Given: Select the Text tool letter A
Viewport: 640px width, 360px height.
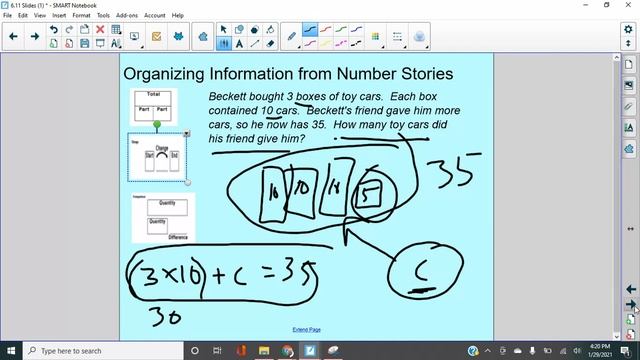Looking at the screenshot, I should tap(239, 43).
